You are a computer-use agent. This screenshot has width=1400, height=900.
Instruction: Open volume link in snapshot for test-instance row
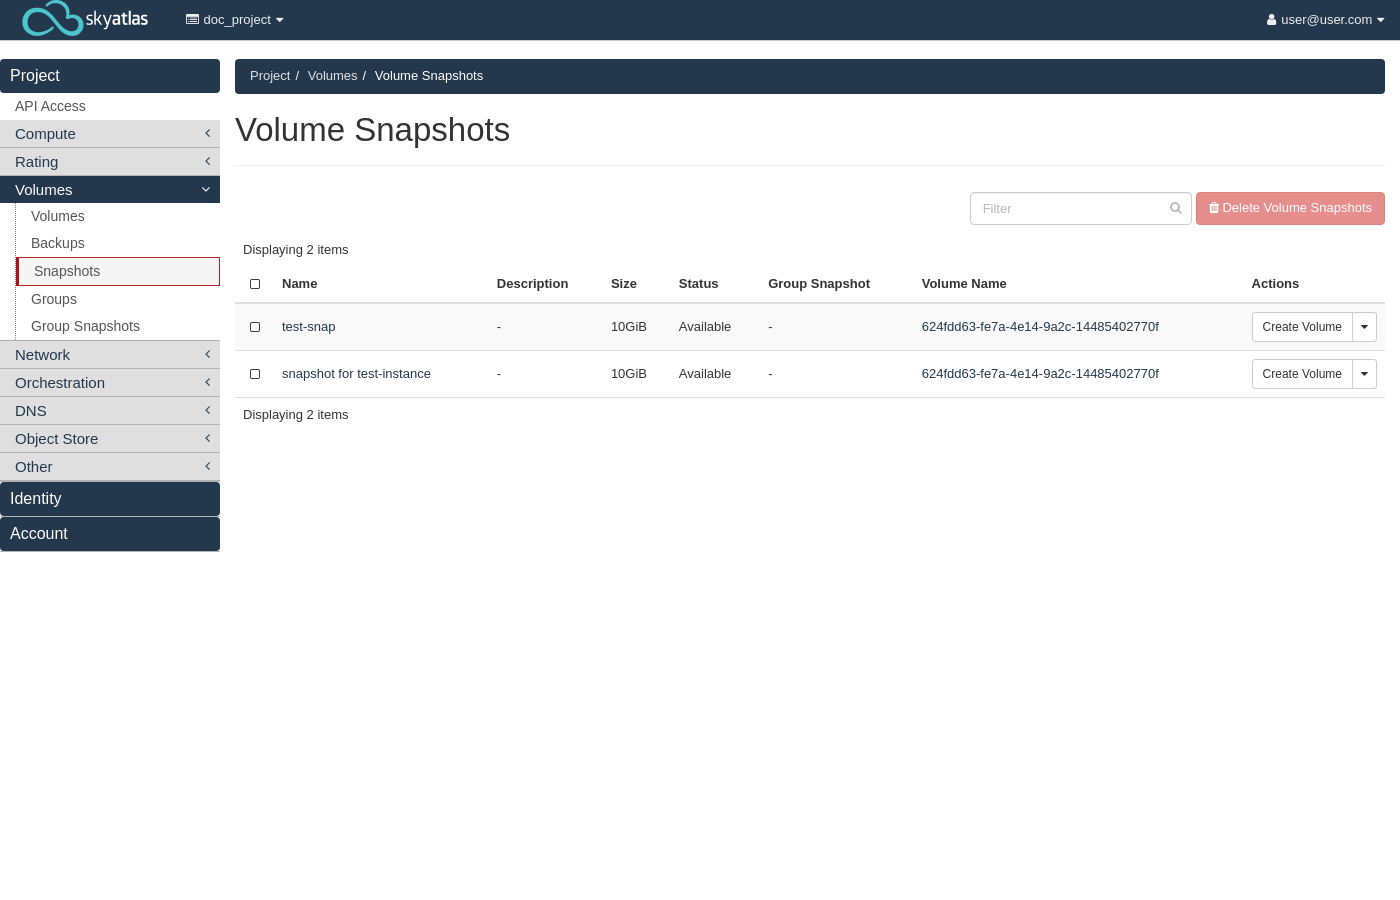(x=1040, y=374)
